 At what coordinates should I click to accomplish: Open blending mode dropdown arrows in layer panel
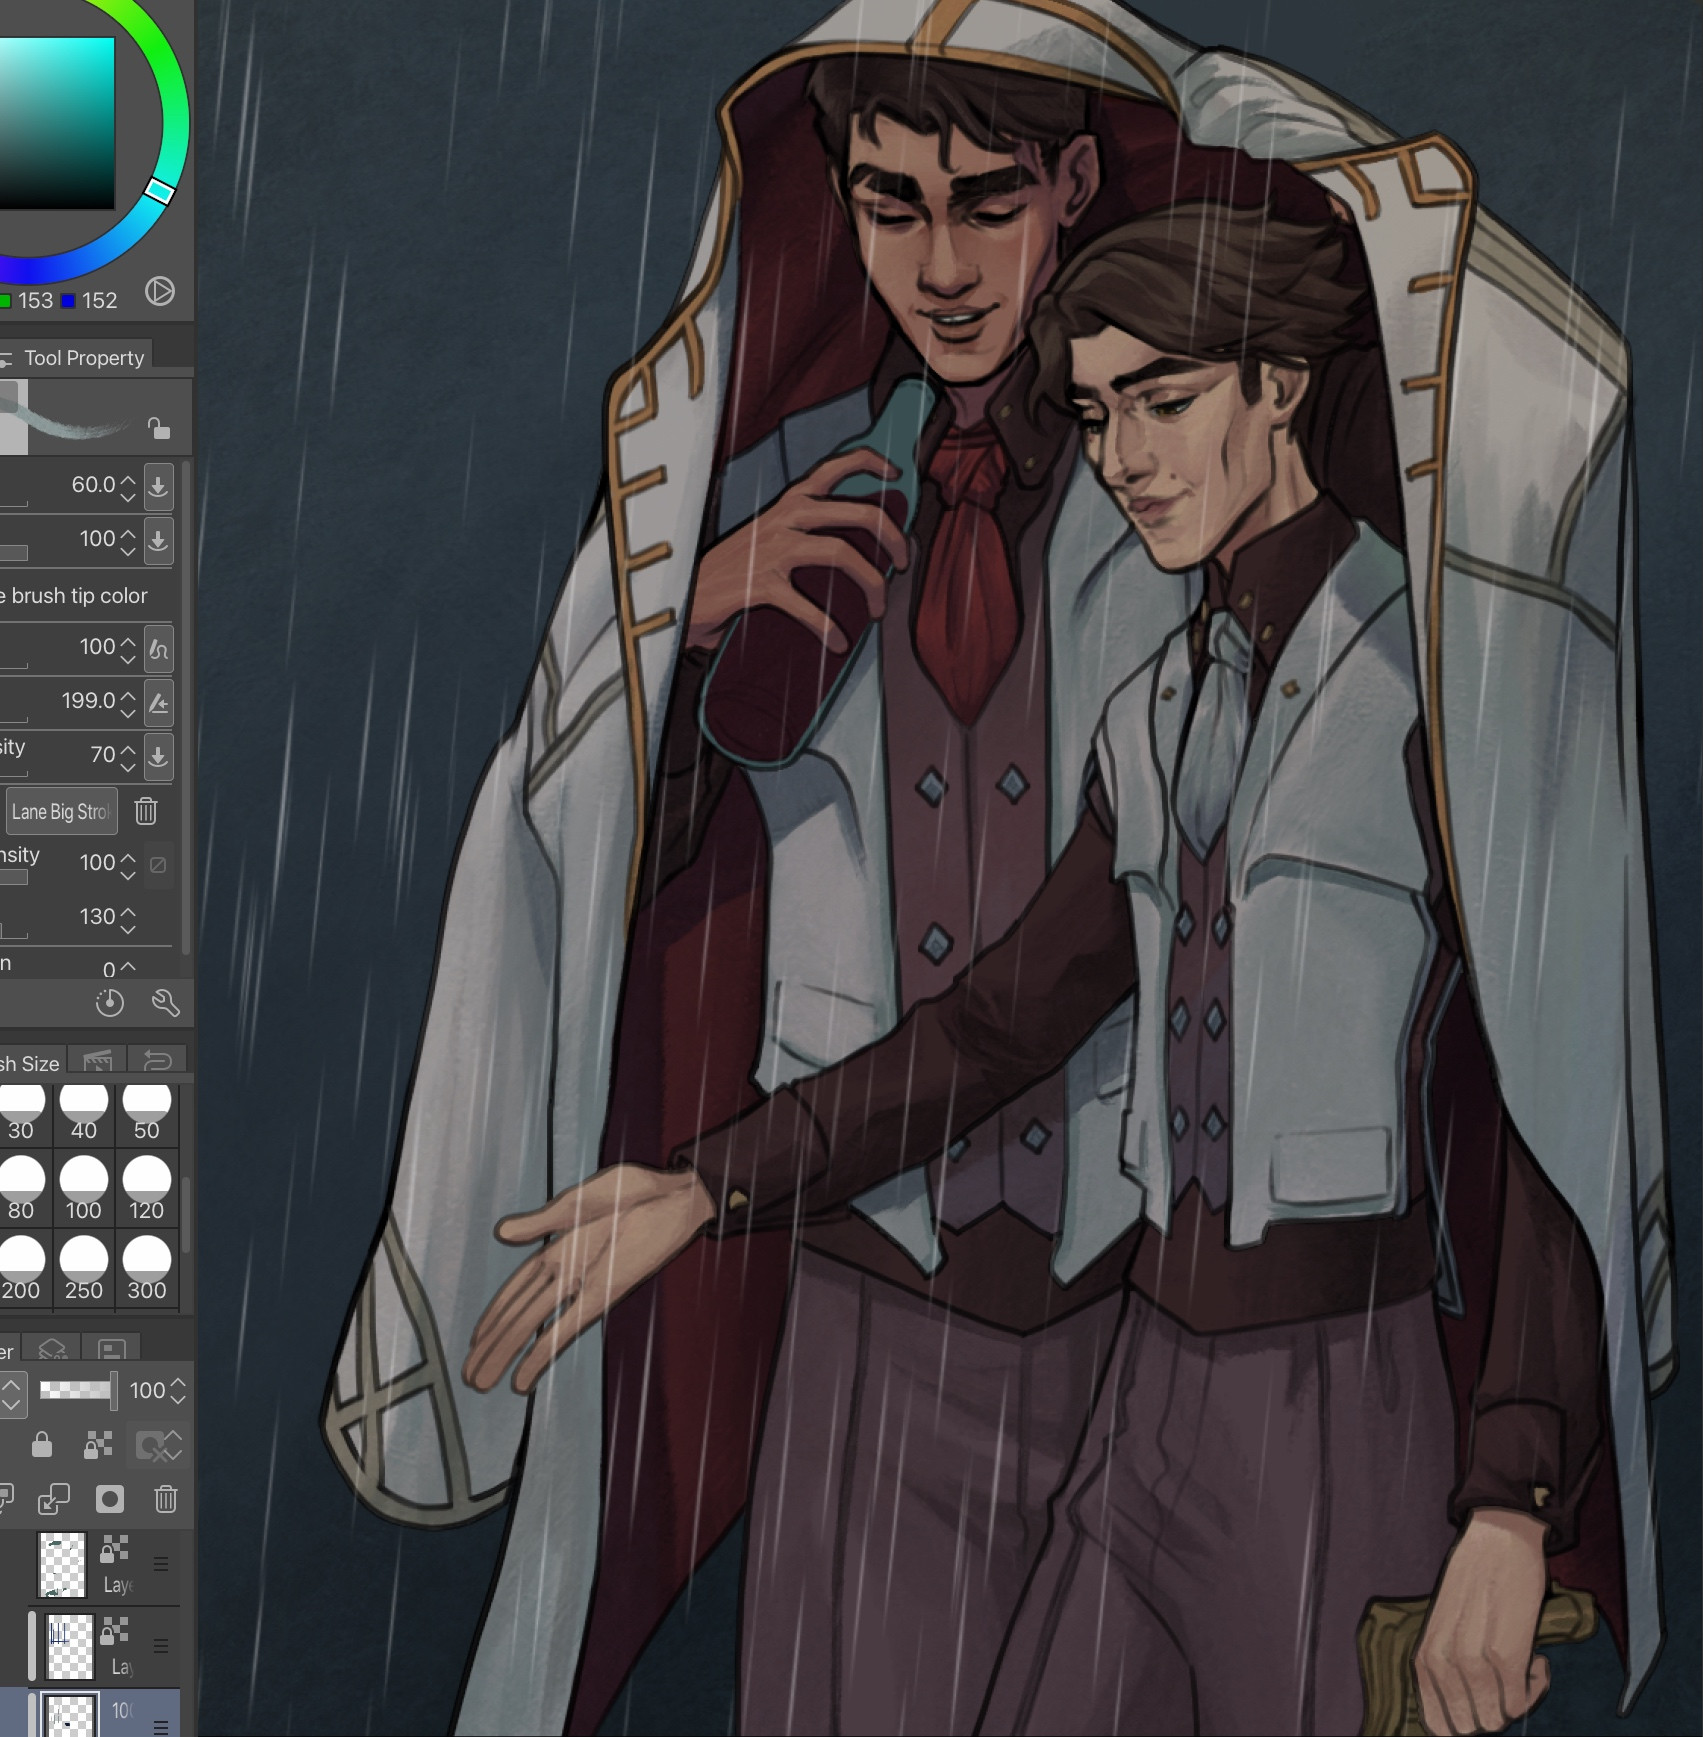pyautogui.click(x=11, y=1393)
